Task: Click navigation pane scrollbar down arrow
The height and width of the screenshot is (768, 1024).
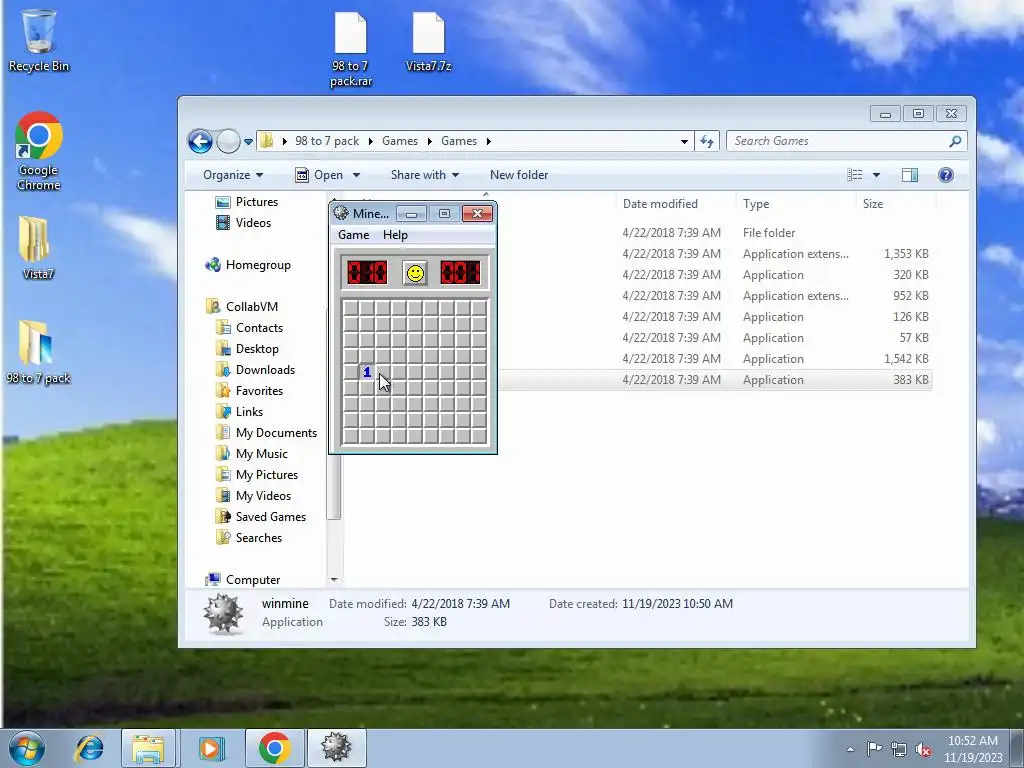Action: [334, 580]
